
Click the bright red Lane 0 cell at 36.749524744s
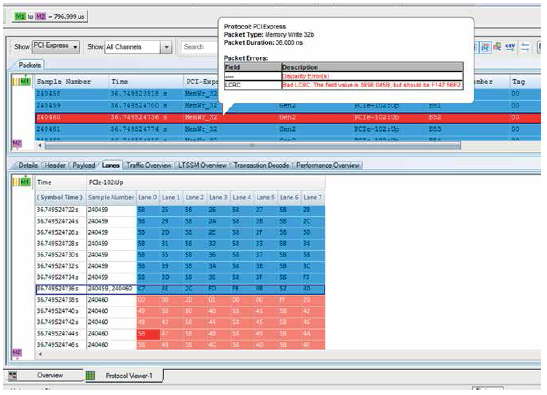click(x=148, y=334)
